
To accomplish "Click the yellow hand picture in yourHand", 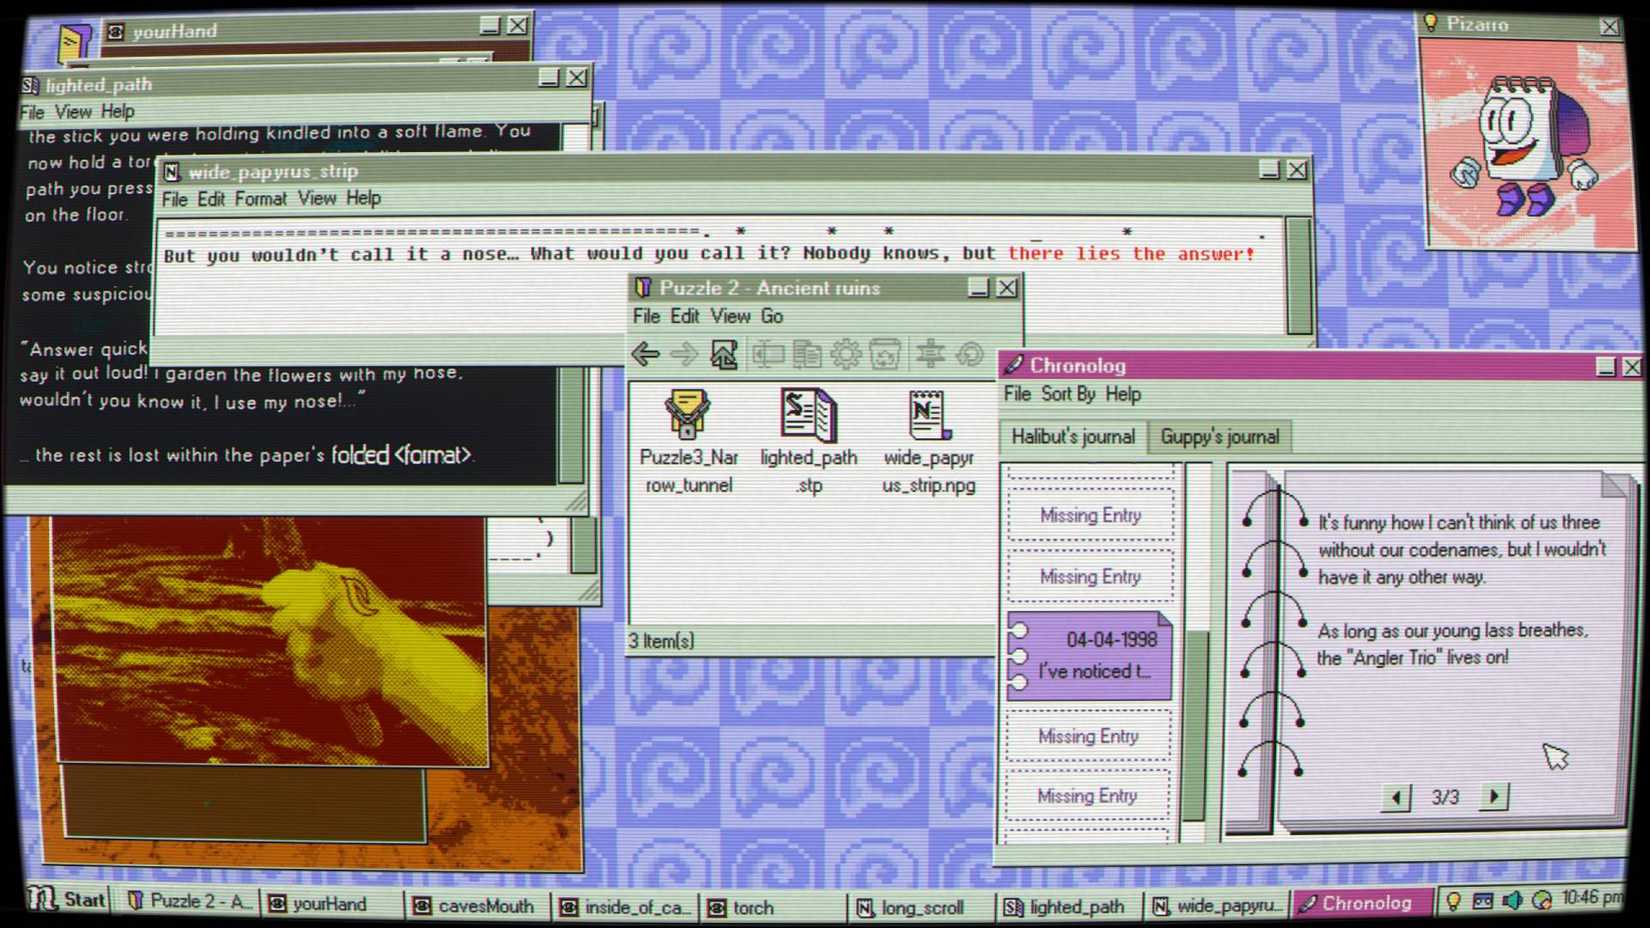I will [269, 643].
